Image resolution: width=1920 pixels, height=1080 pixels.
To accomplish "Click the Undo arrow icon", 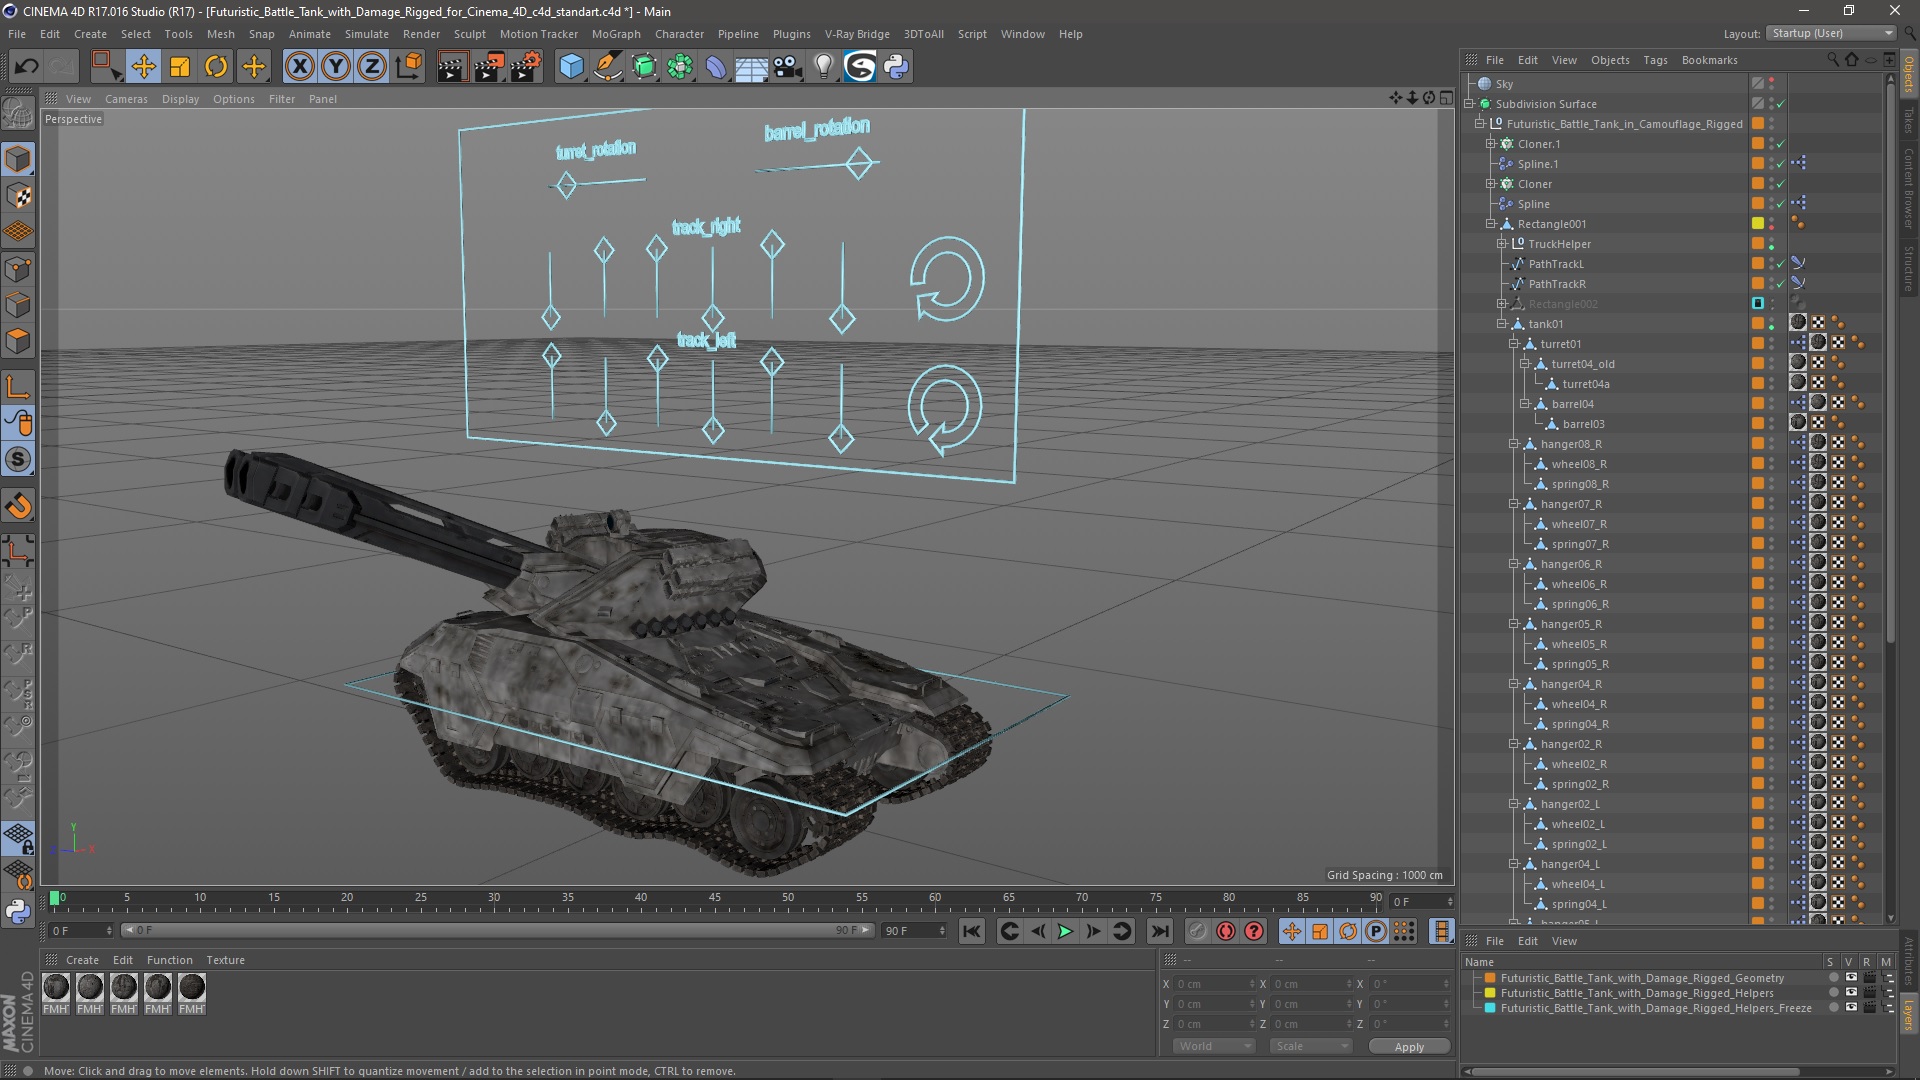I will (x=26, y=67).
